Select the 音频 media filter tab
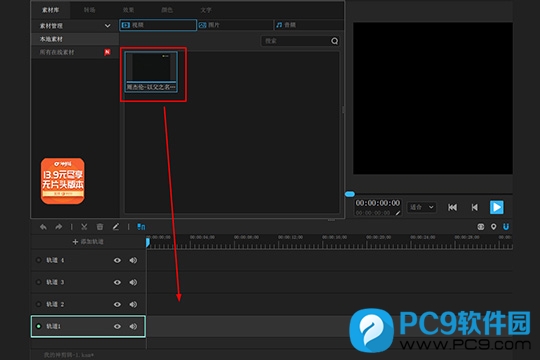 tap(309, 25)
